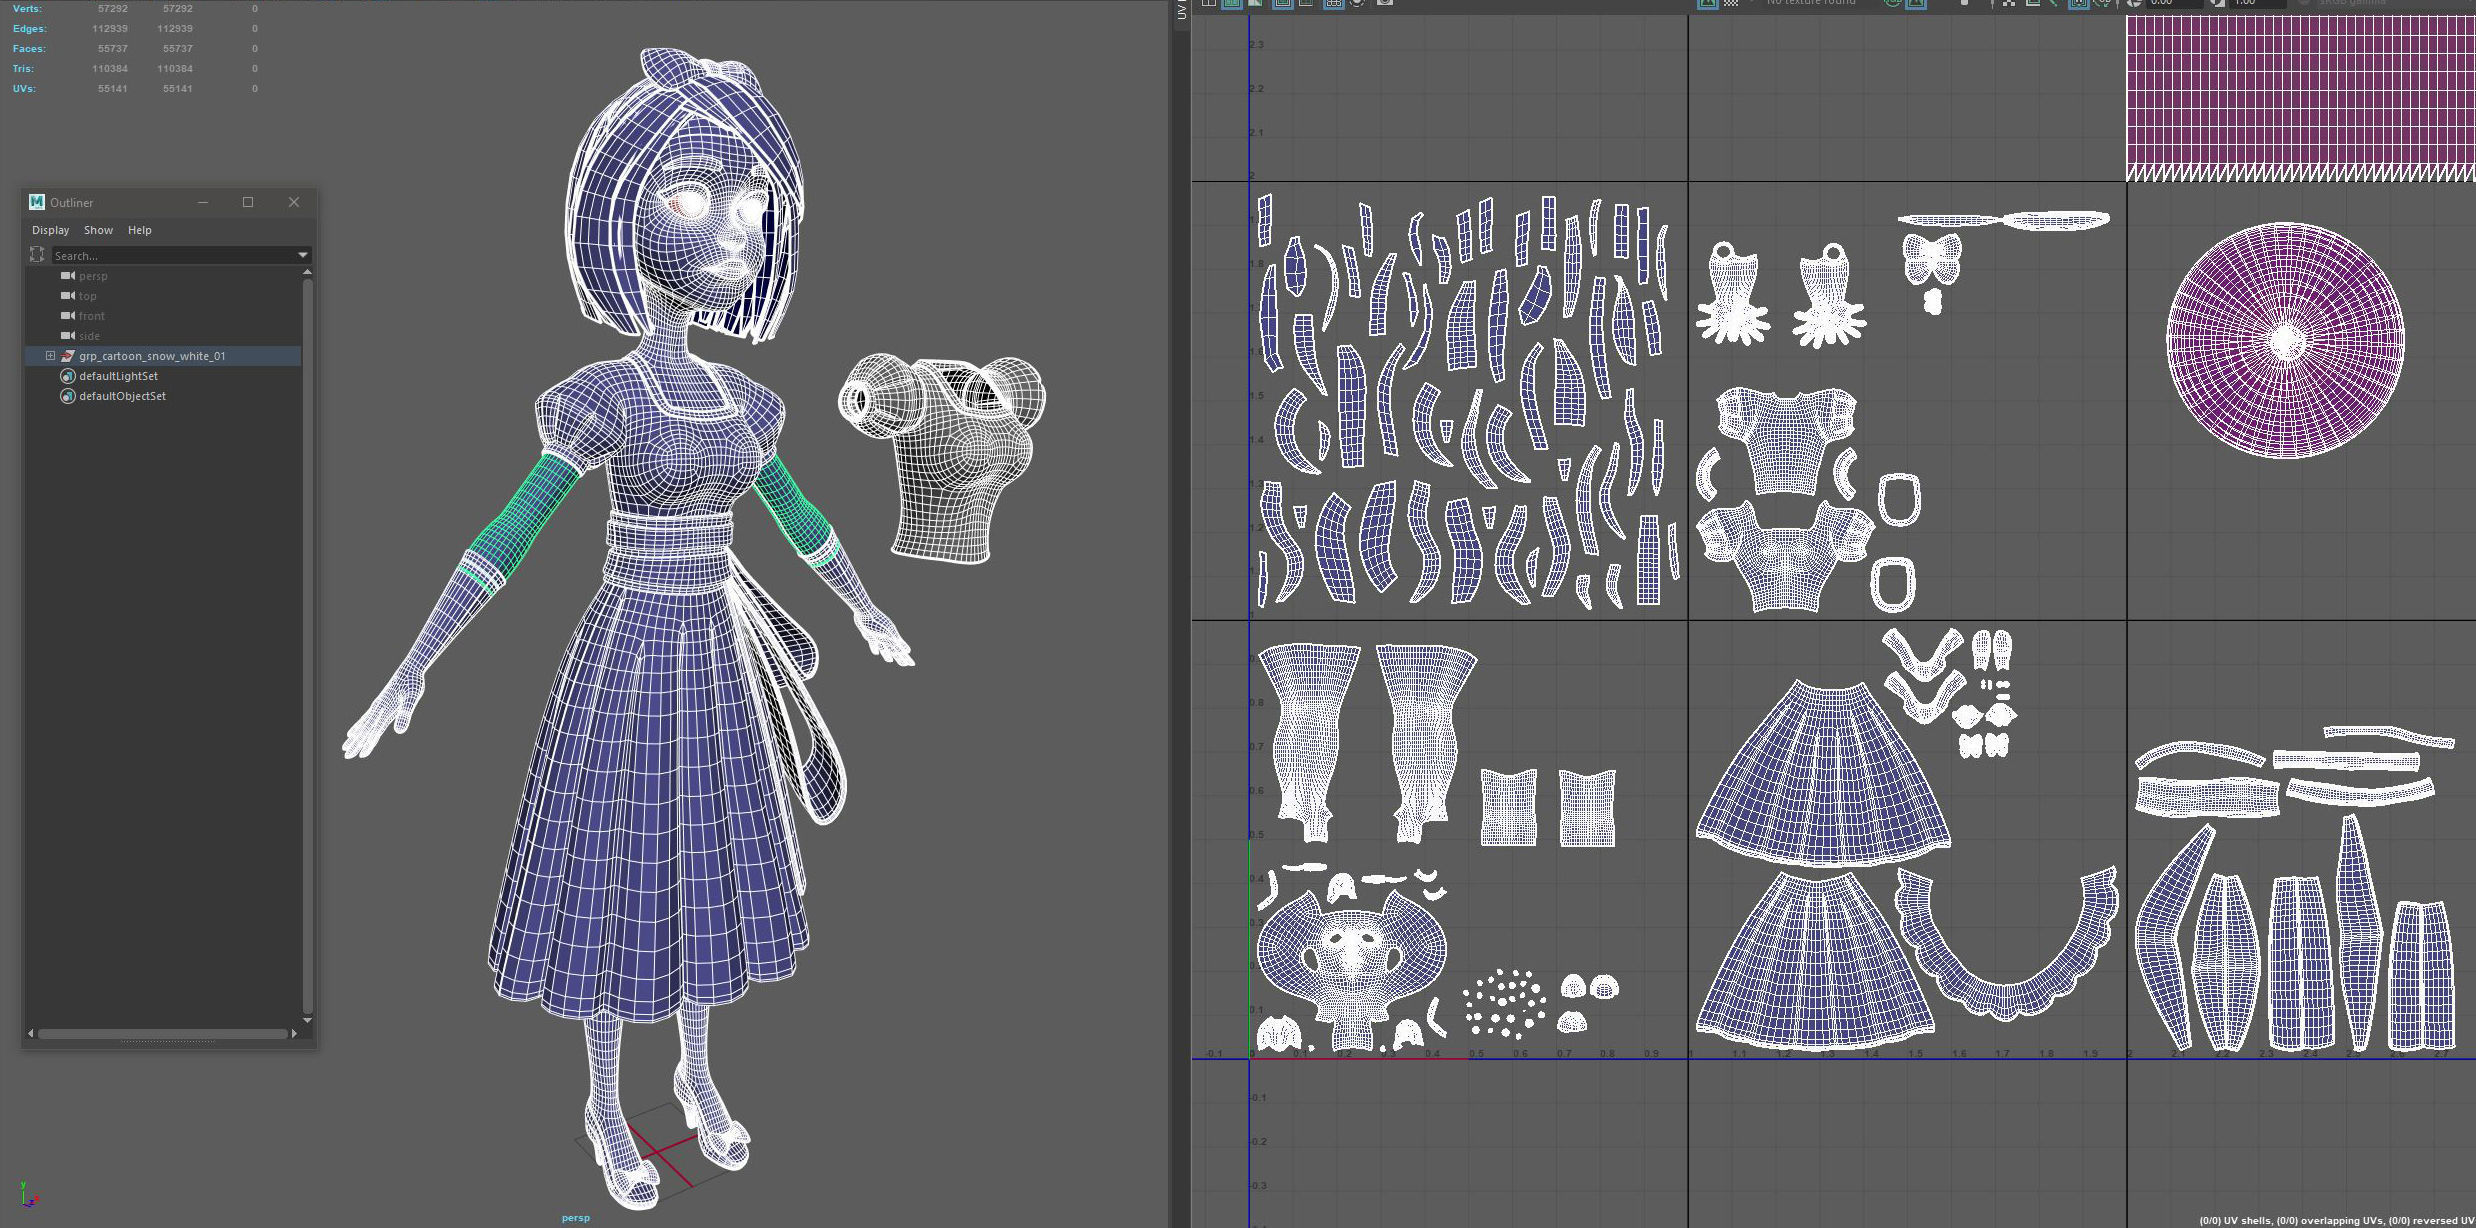Expand the grp_cartoon_snow_white_01 group
The image size is (2476, 1228).
[50, 356]
